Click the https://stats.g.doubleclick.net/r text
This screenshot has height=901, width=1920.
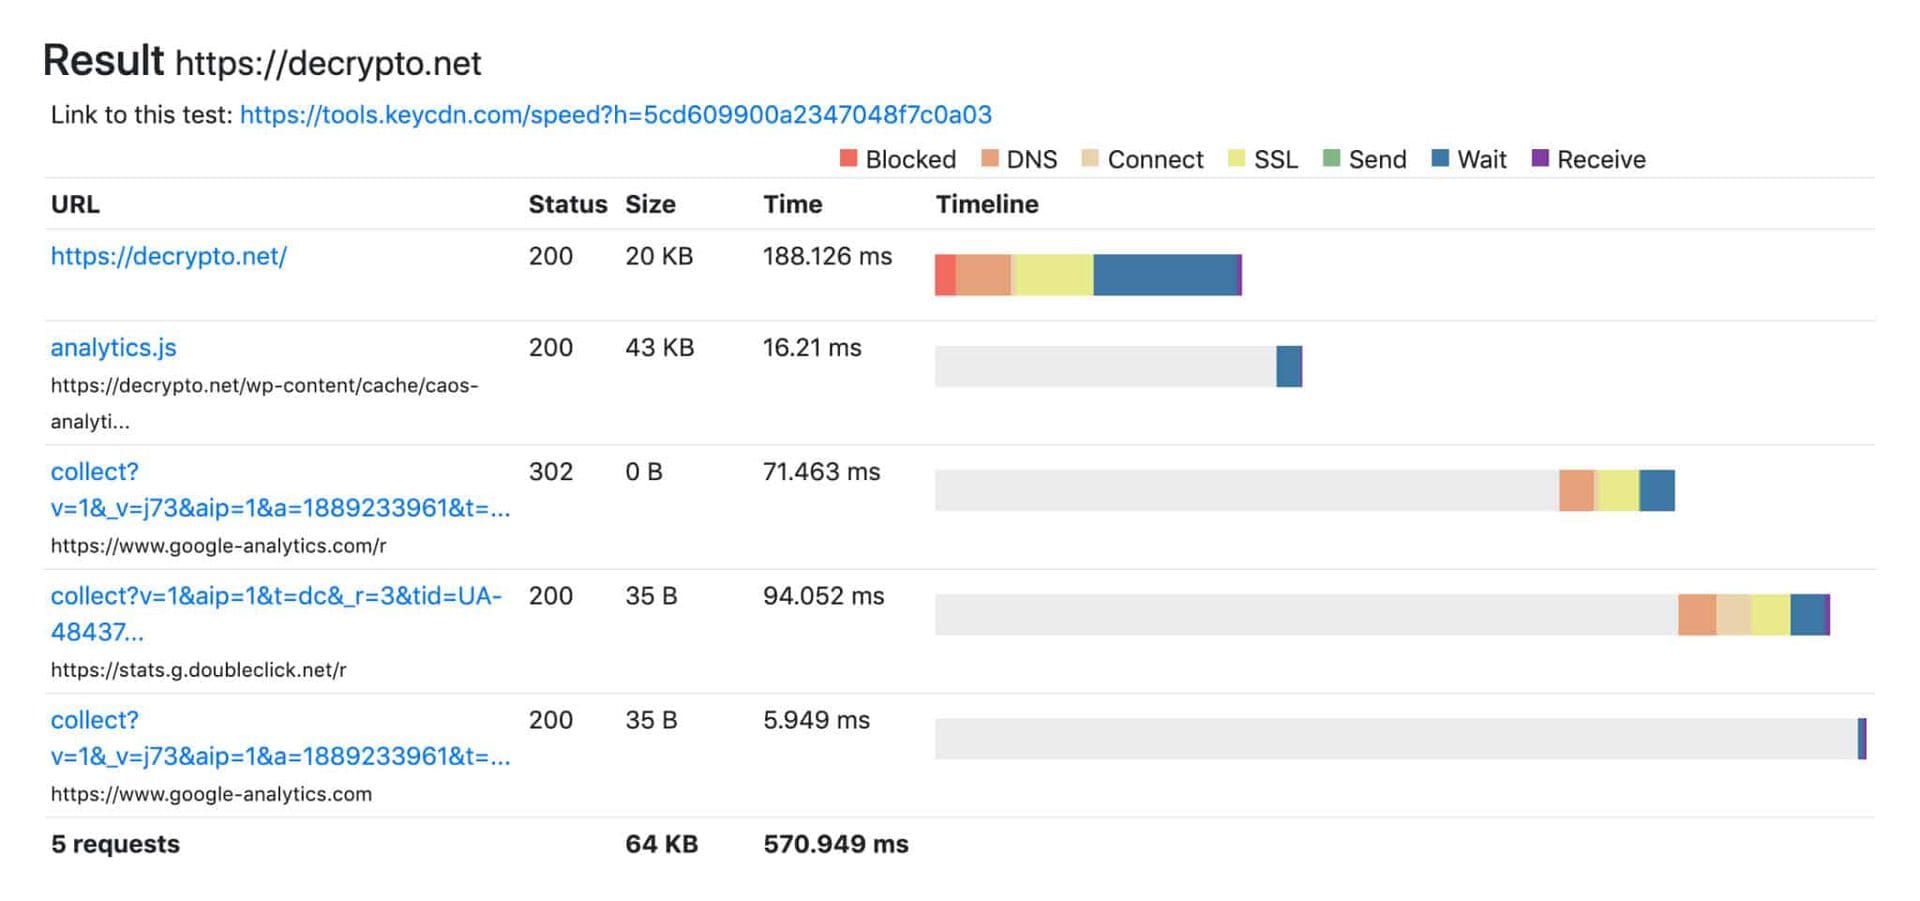coord(198,670)
